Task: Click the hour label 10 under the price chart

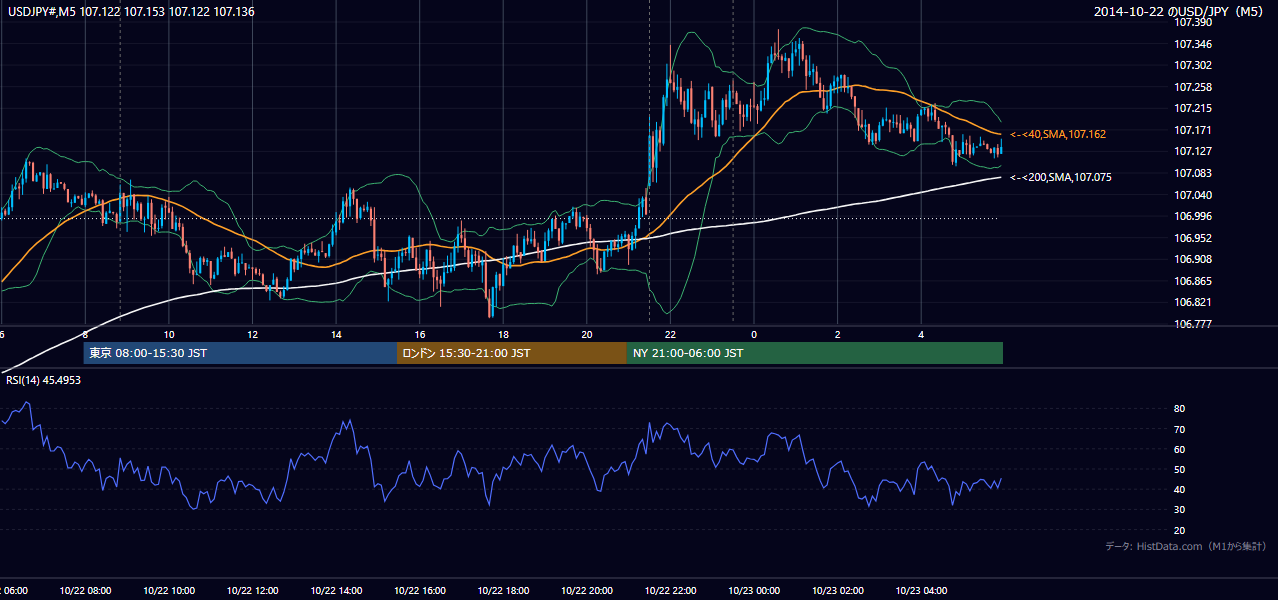Action: [x=169, y=334]
